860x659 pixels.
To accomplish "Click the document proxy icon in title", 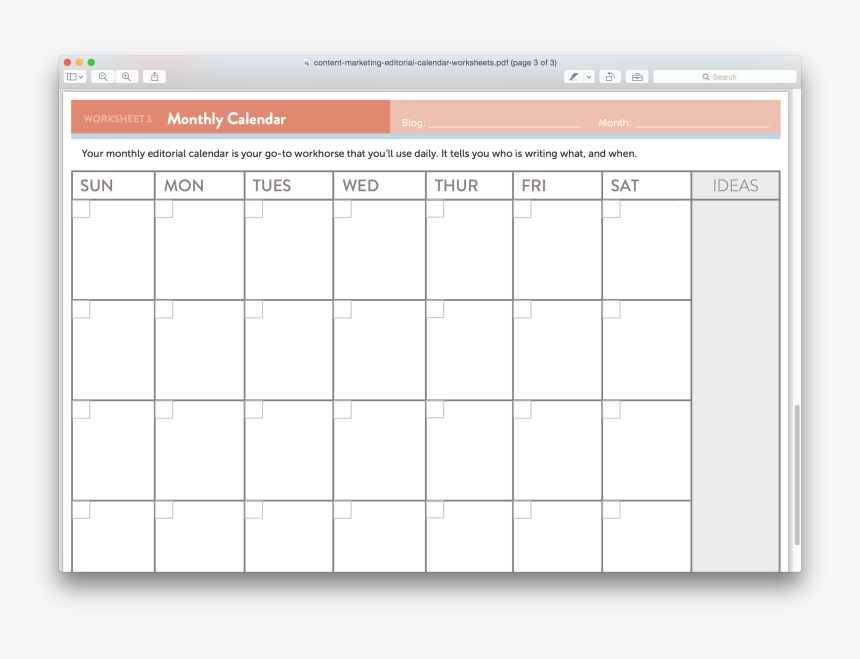I will [x=307, y=63].
